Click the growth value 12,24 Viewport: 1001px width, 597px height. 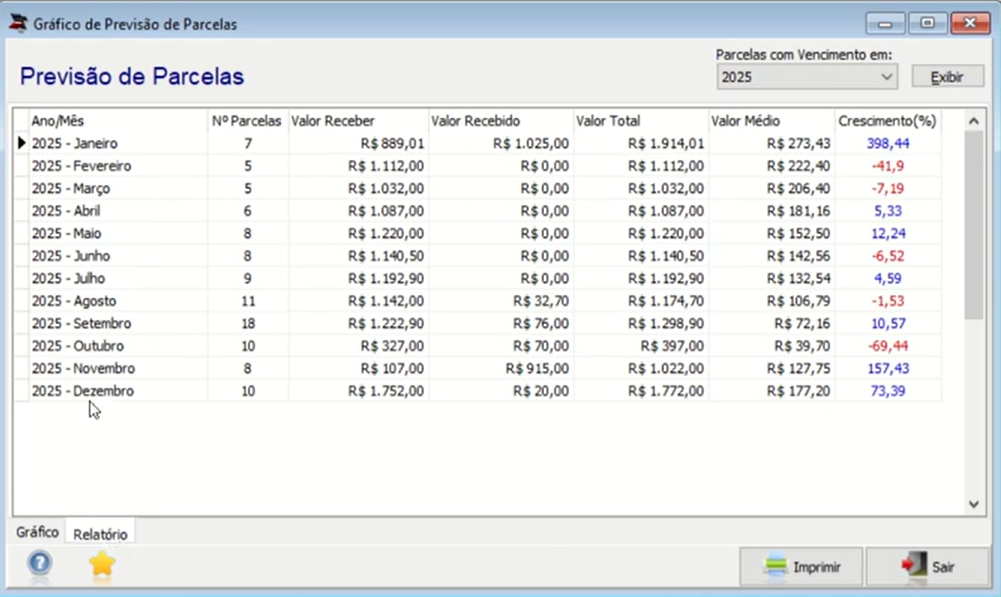click(888, 233)
